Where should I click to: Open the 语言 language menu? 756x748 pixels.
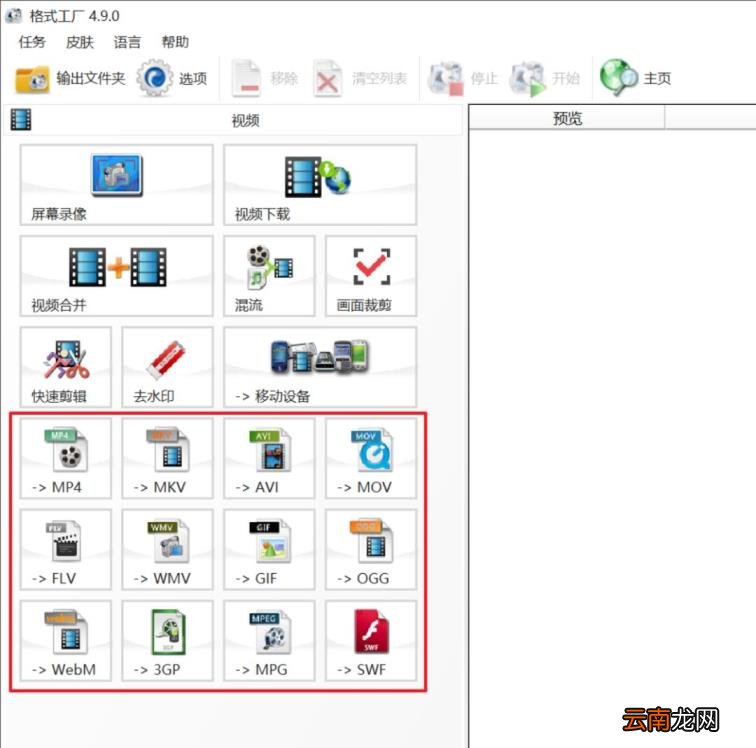click(127, 42)
